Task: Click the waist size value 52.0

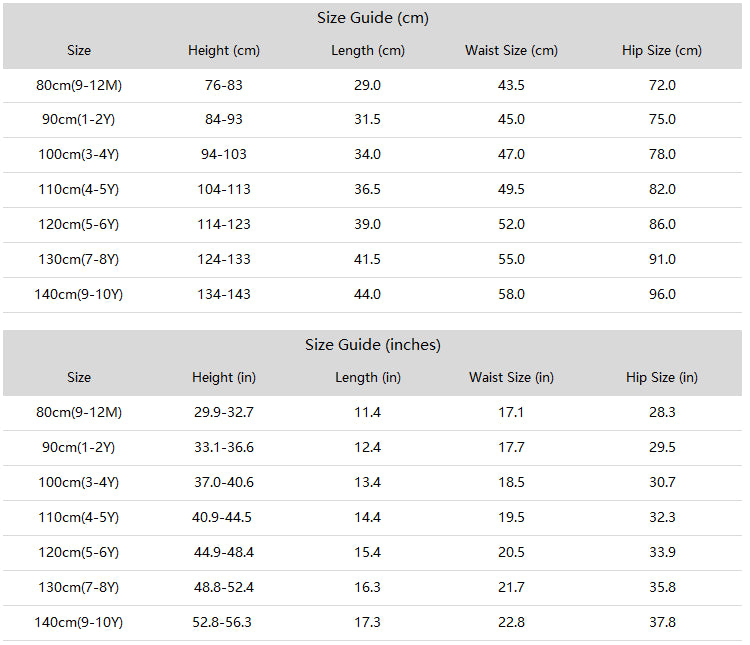Action: tap(511, 224)
